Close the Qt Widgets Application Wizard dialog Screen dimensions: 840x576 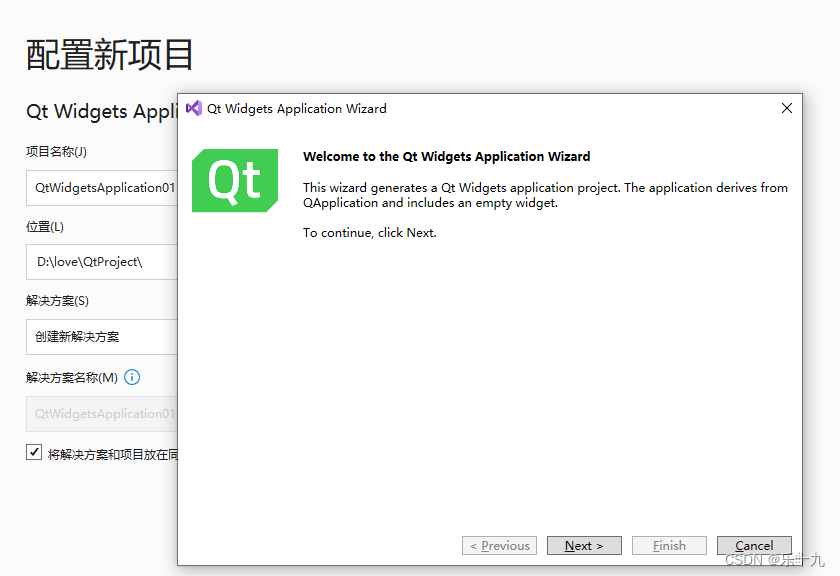coord(786,108)
